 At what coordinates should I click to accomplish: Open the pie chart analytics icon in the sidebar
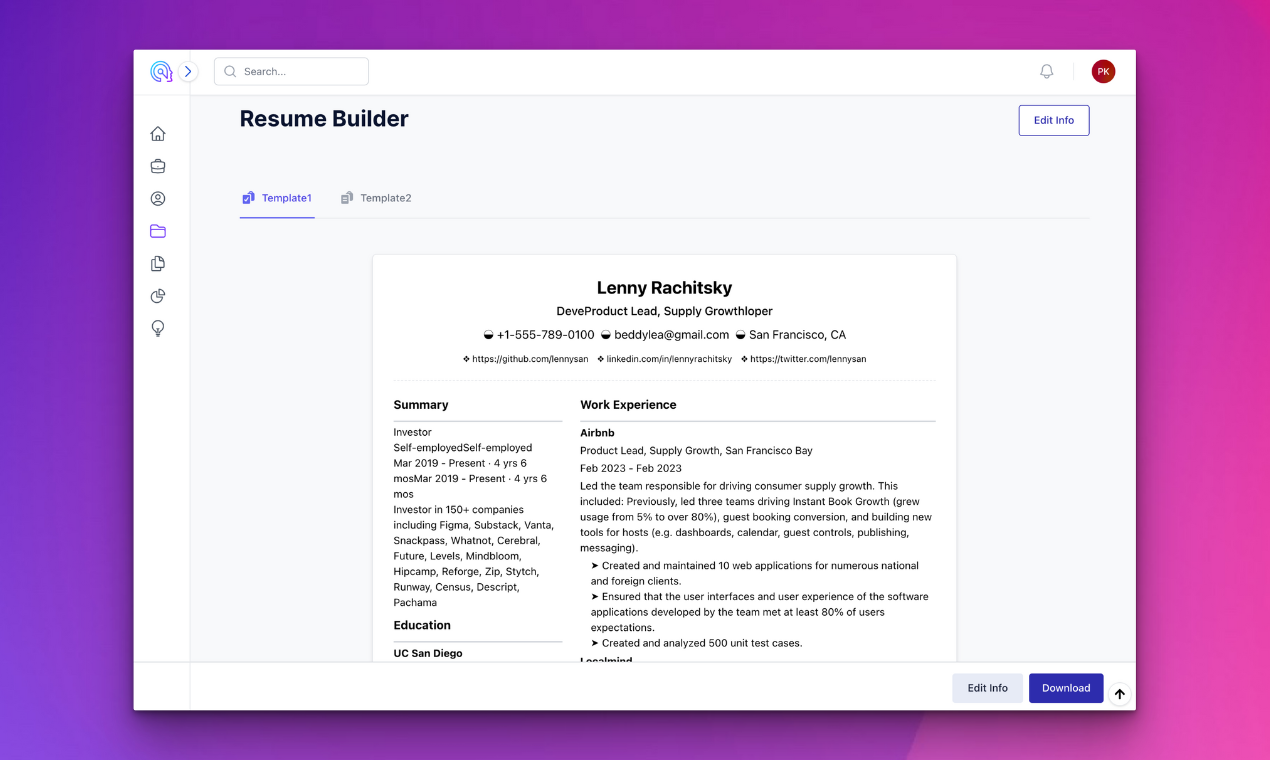pyautogui.click(x=158, y=296)
